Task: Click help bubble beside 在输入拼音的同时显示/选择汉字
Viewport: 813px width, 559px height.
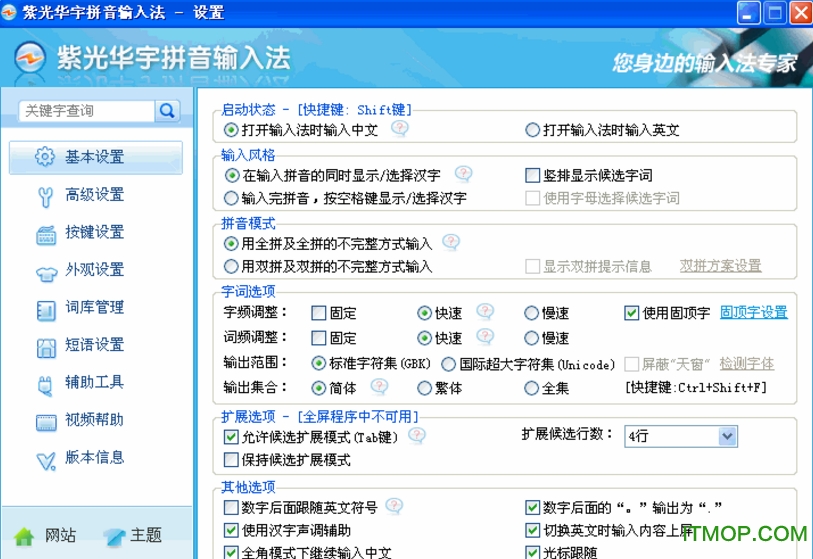Action: coord(463,173)
